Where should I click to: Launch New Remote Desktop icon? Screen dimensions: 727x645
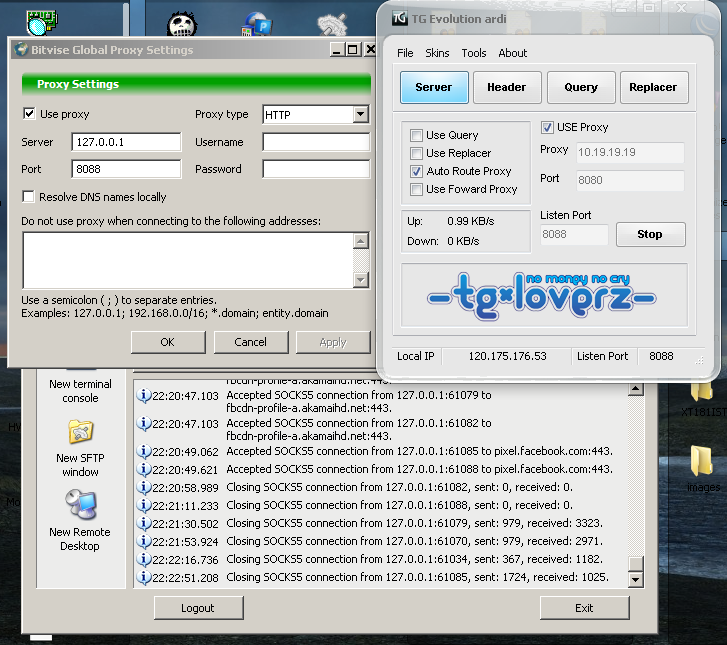tap(81, 505)
